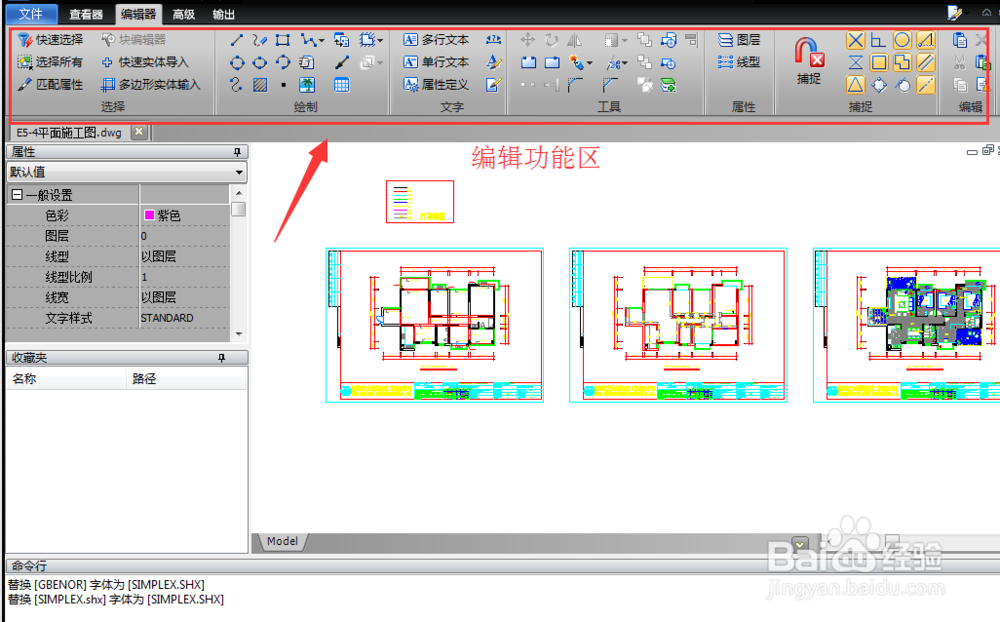Click the 多边形实体输入 button
Screen dimensions: 1000x622
[151, 84]
